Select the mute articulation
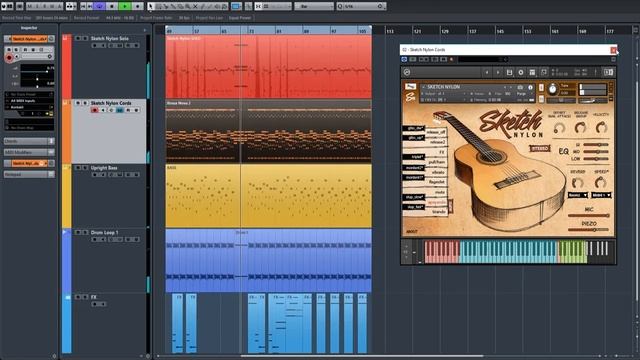 [x=440, y=192]
